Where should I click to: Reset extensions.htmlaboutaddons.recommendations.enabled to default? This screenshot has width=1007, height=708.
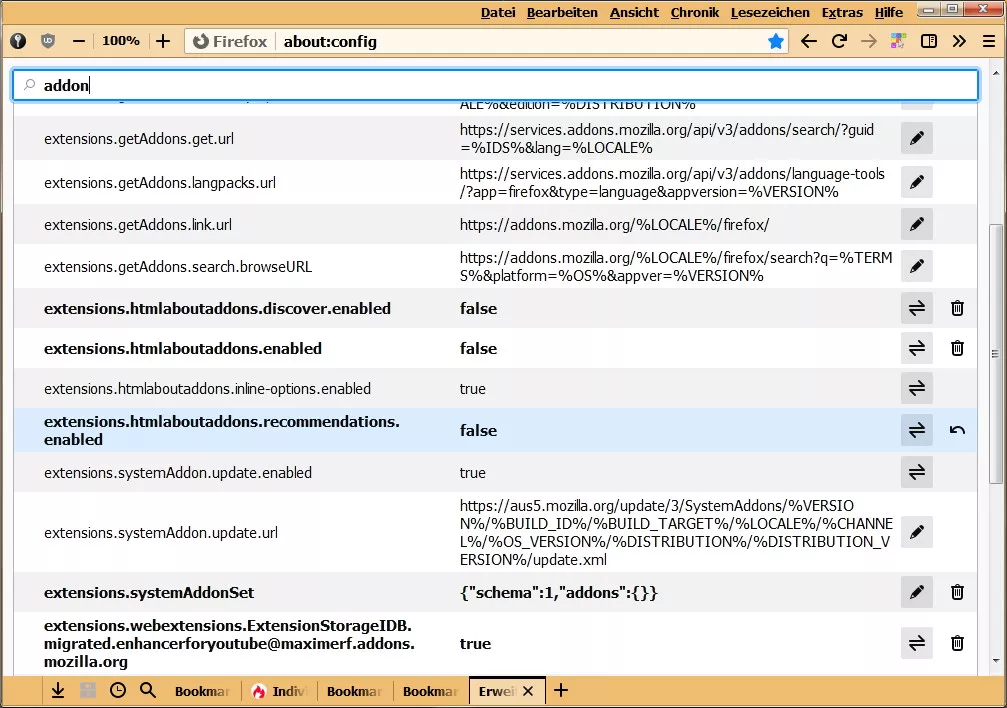[x=957, y=430]
